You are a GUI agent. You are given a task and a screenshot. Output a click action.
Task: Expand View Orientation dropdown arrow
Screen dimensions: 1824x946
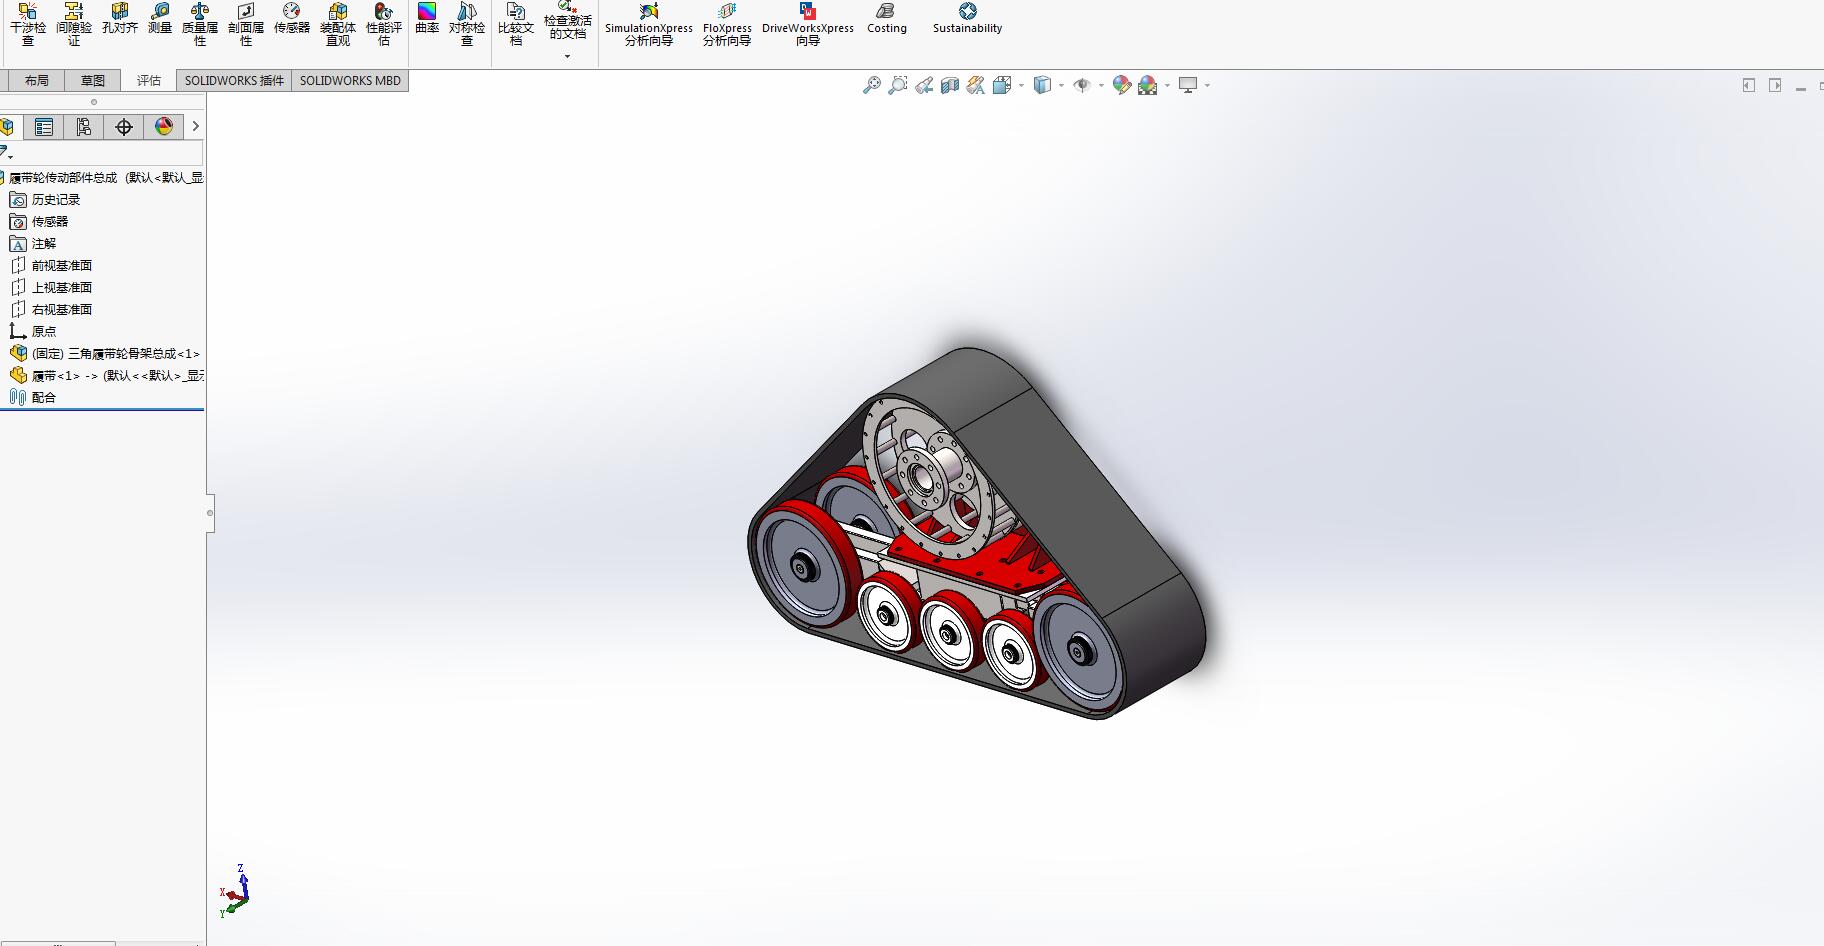pos(1021,86)
